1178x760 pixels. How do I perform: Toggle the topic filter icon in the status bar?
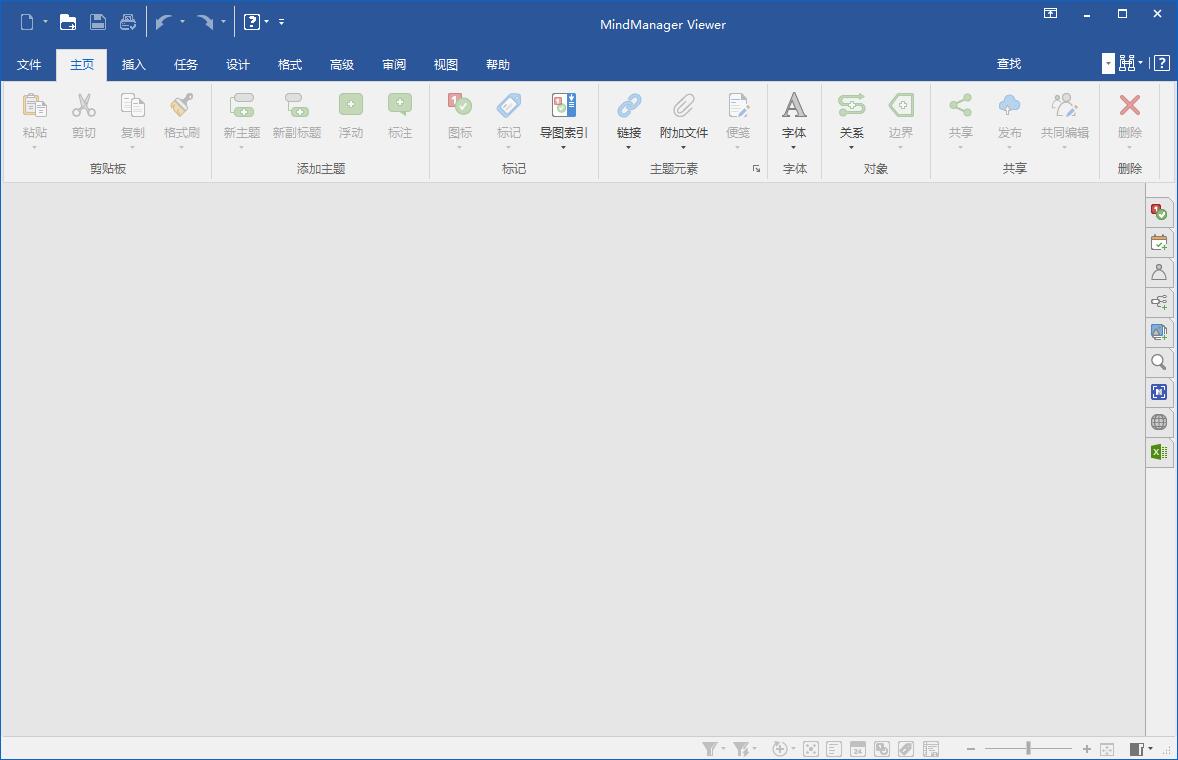point(709,748)
